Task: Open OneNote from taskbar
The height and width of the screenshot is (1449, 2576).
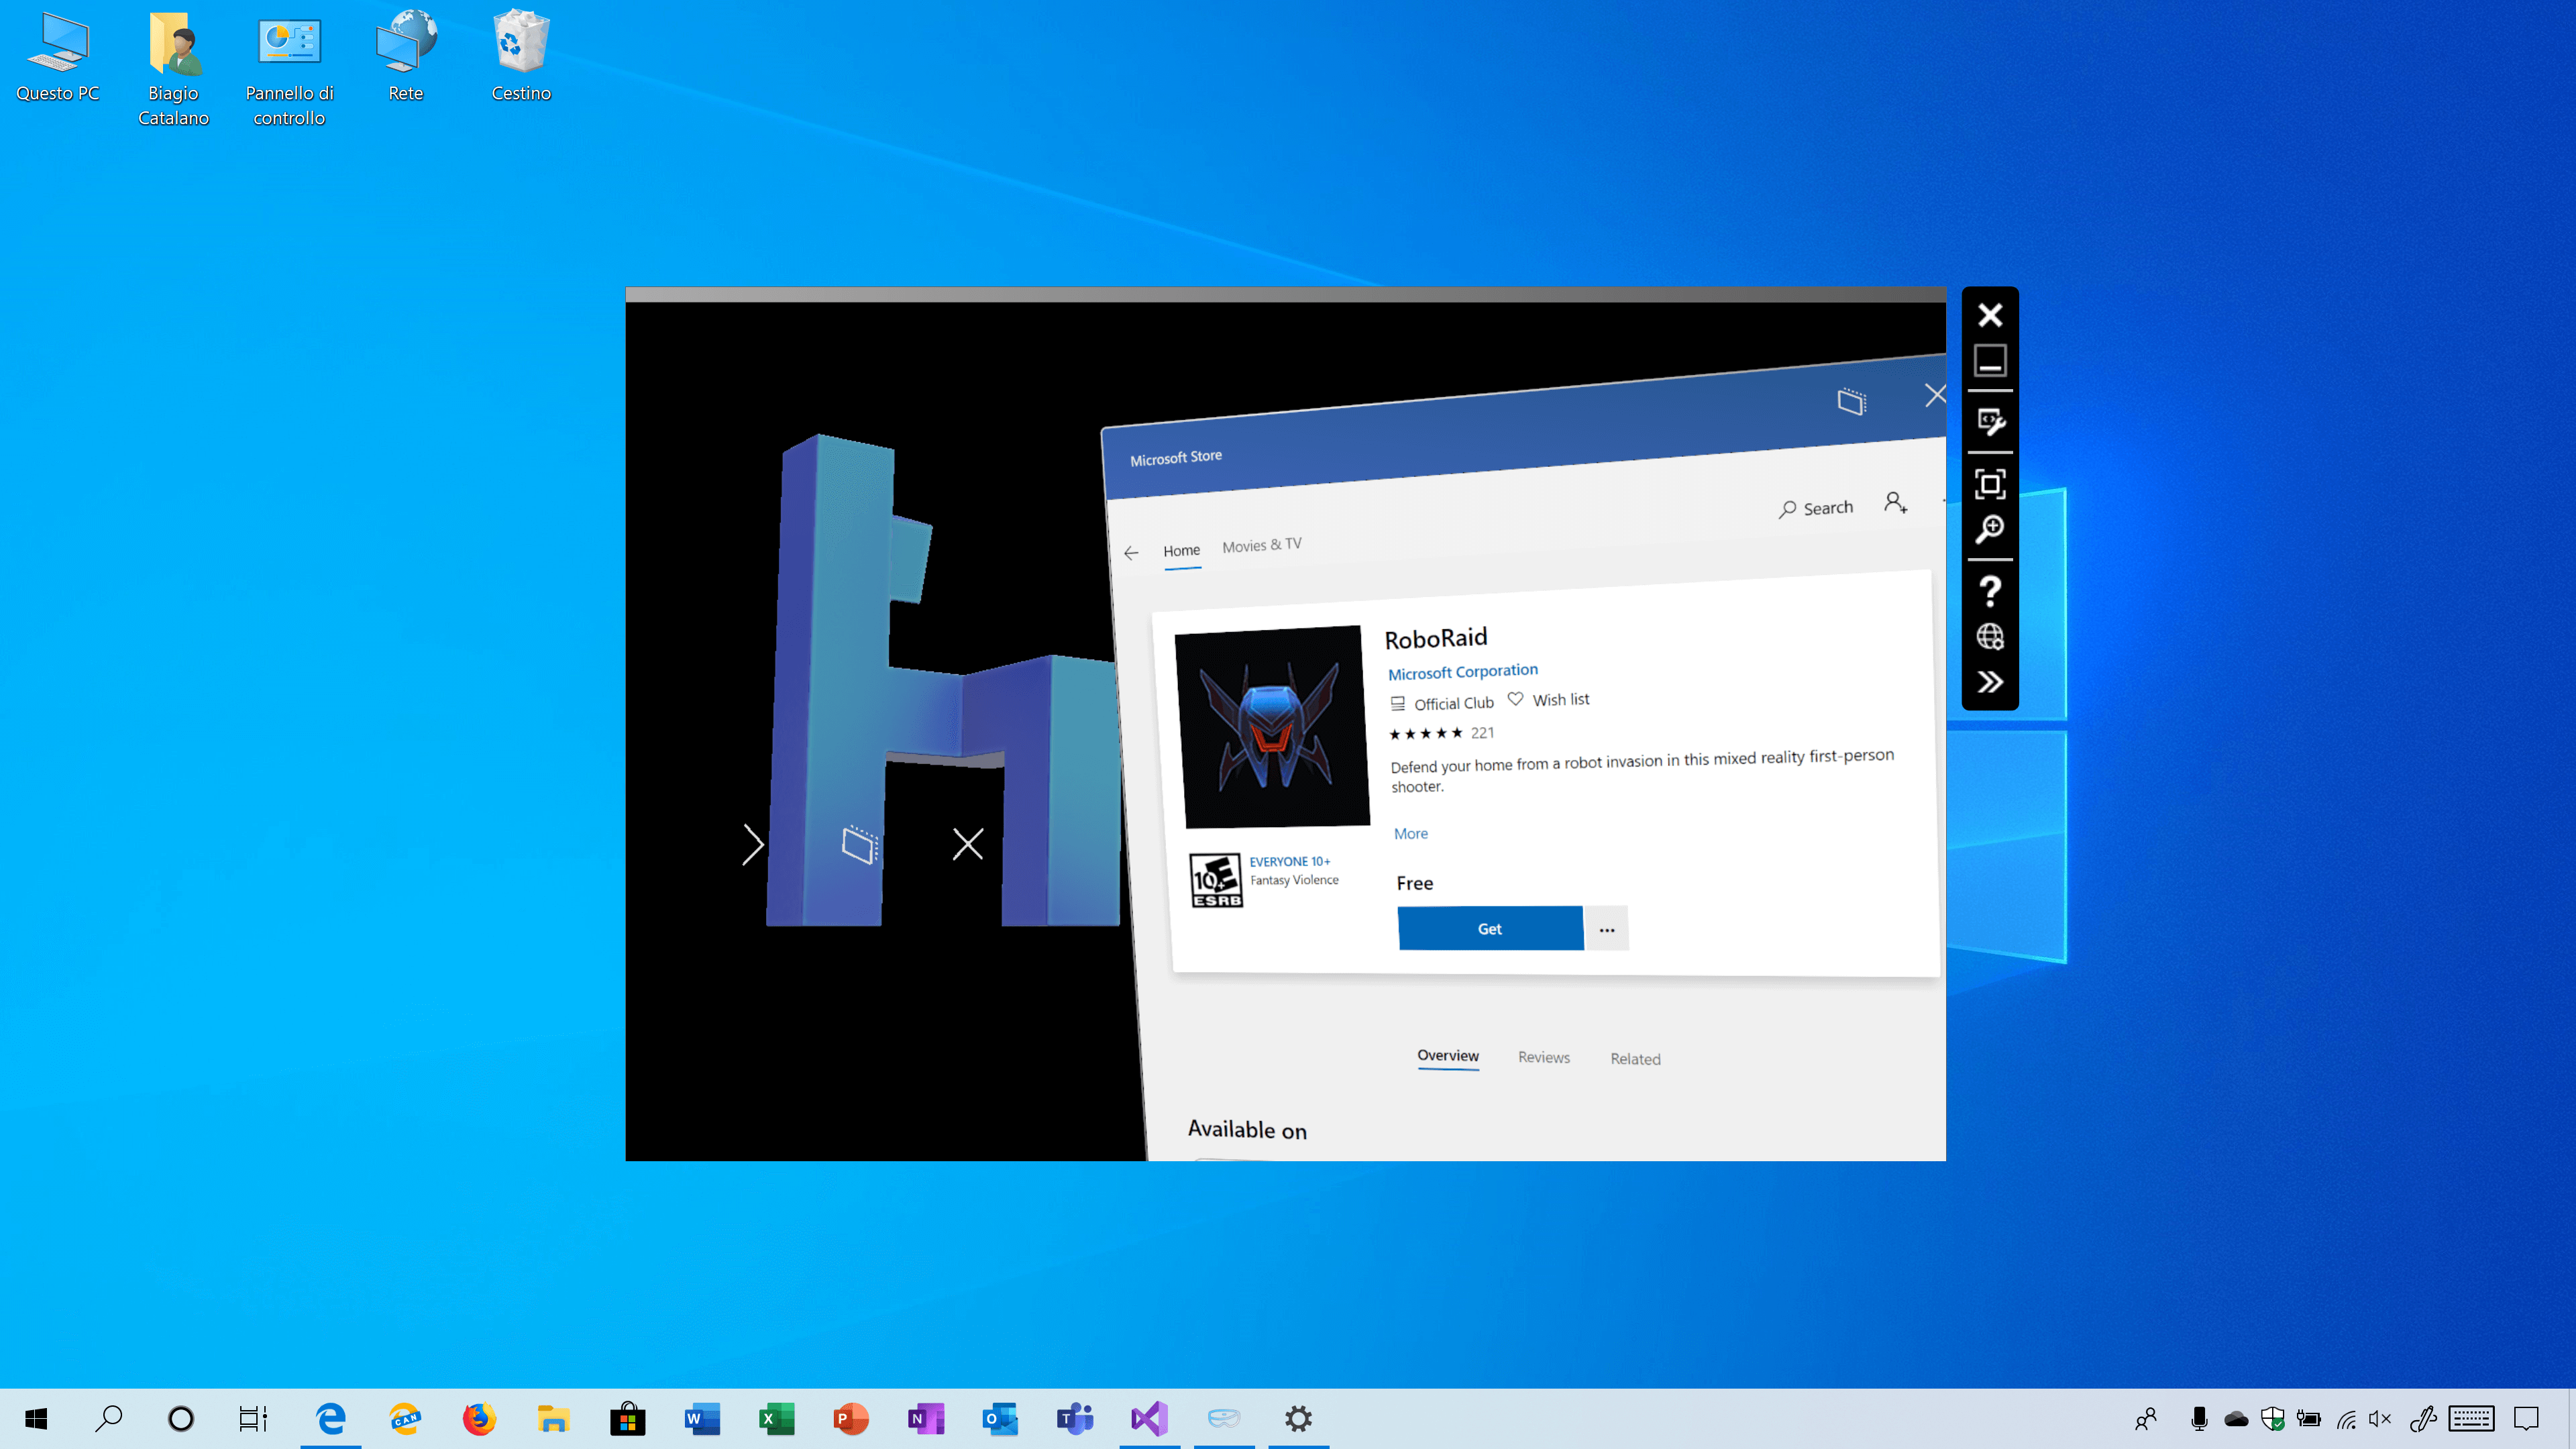Action: [x=926, y=1418]
